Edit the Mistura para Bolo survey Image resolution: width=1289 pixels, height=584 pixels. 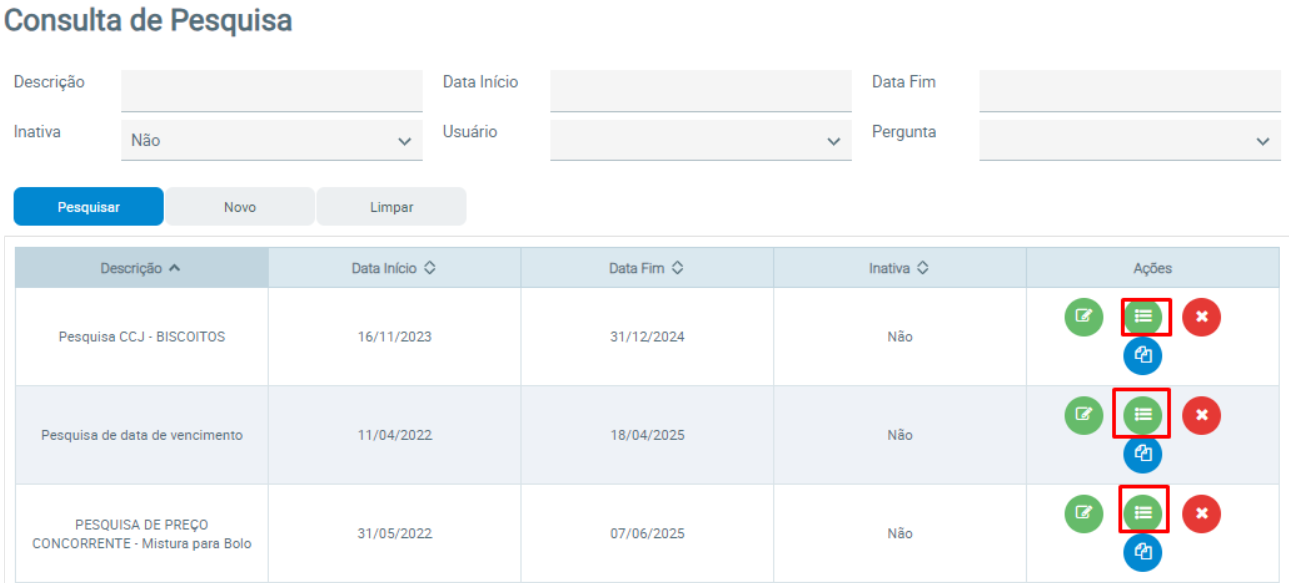coord(1083,513)
